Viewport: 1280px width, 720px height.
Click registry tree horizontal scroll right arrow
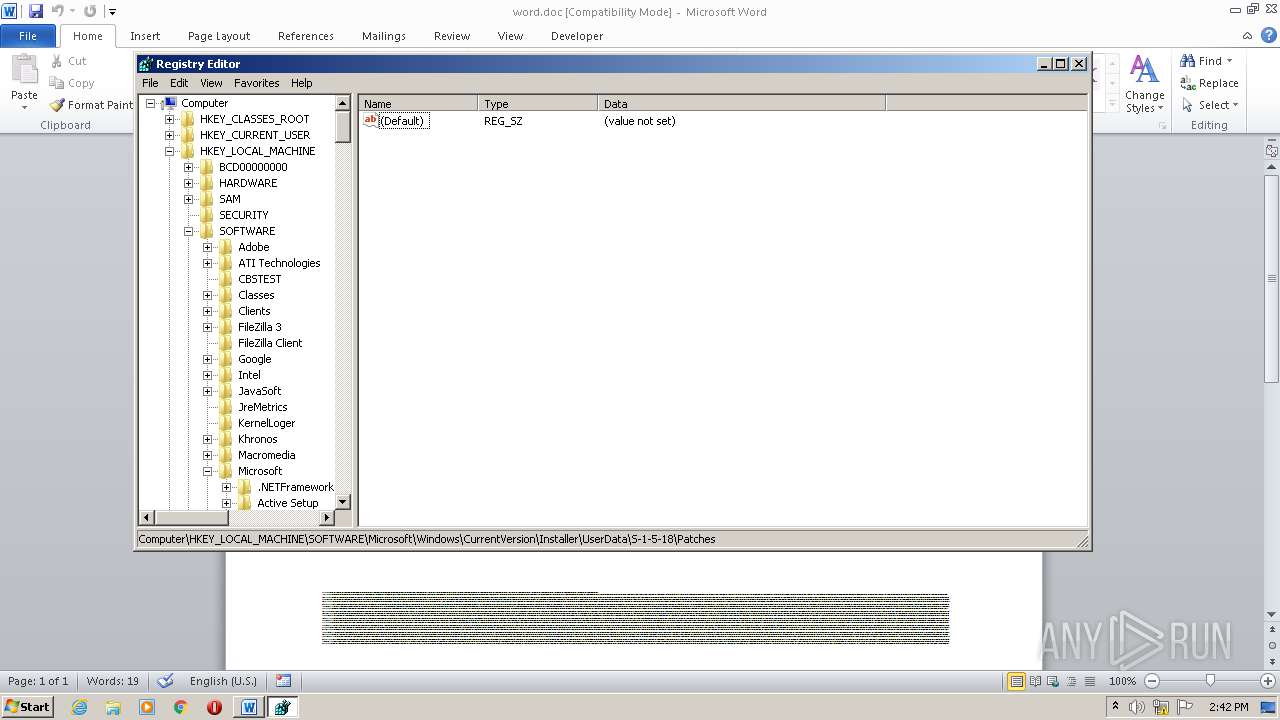326,517
